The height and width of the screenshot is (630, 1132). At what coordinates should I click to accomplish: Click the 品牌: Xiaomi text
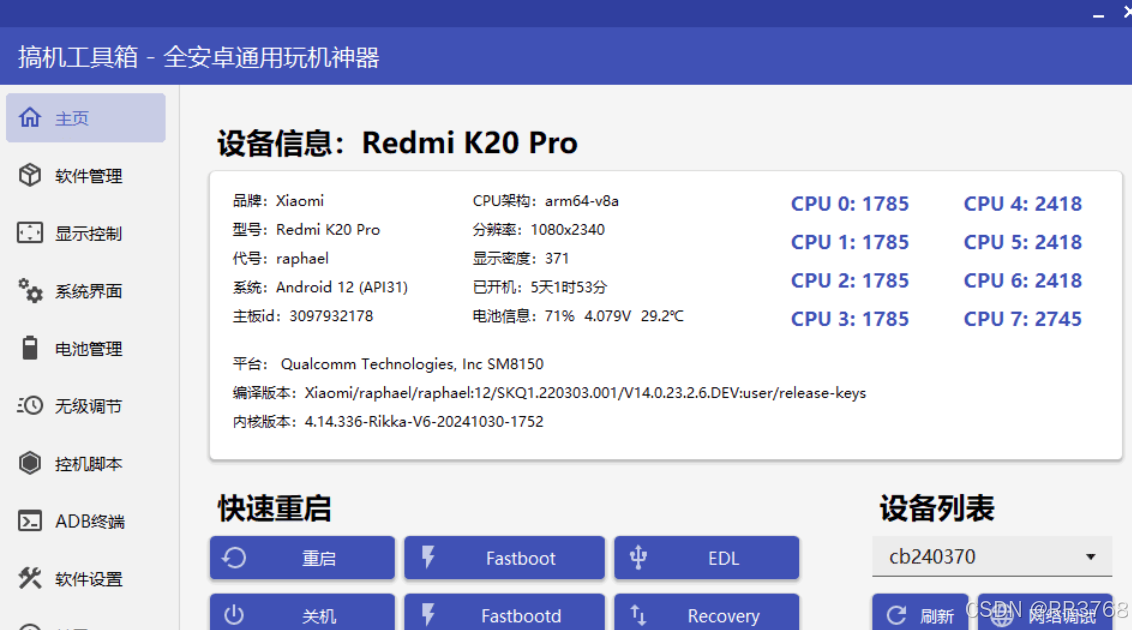278,201
